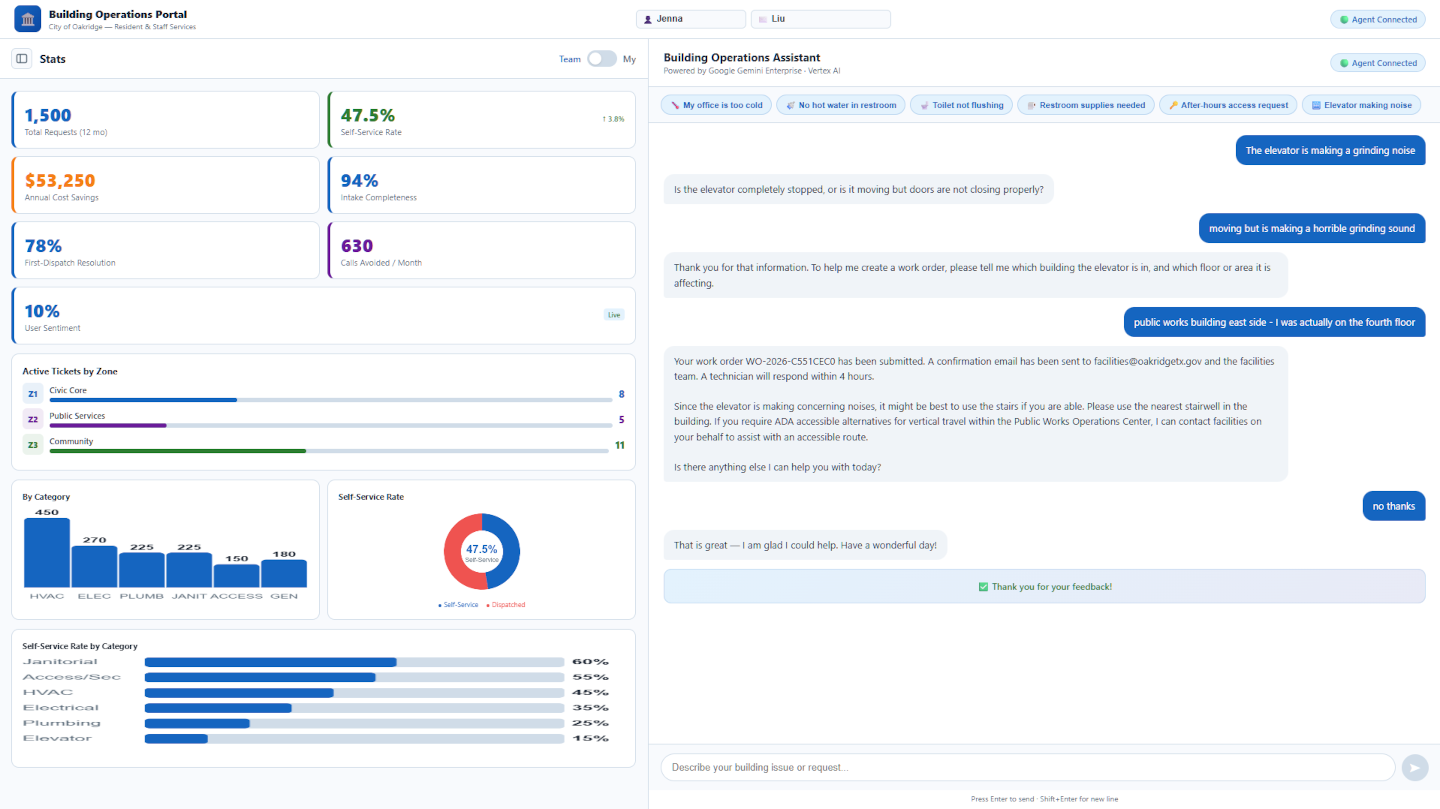Click the 'Have a wonderful day' reply

(805, 545)
